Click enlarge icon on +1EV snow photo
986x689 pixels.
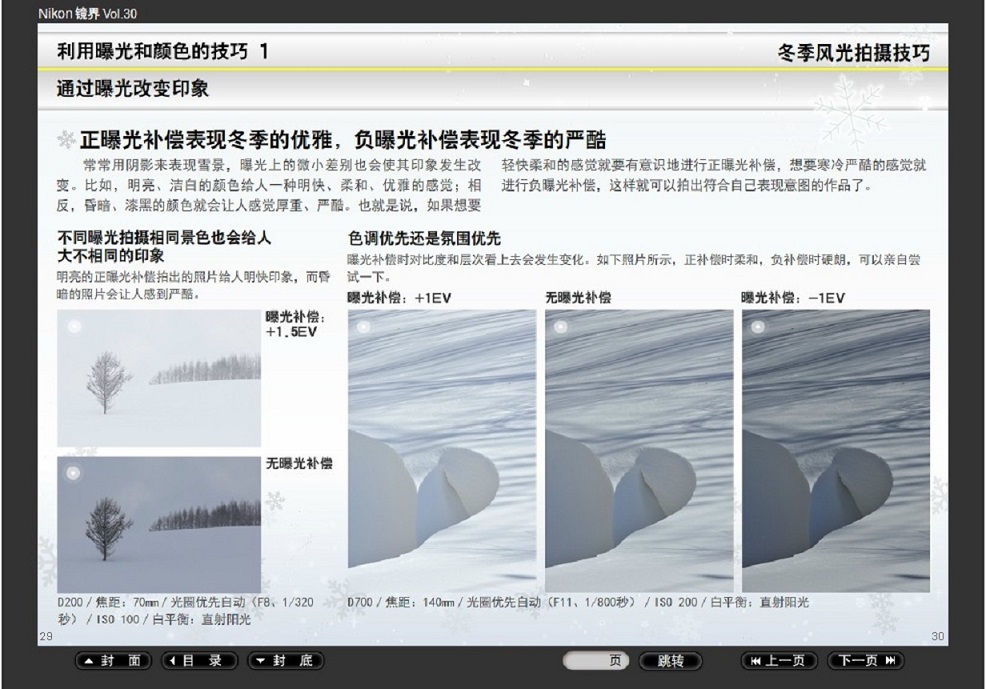(x=363, y=326)
